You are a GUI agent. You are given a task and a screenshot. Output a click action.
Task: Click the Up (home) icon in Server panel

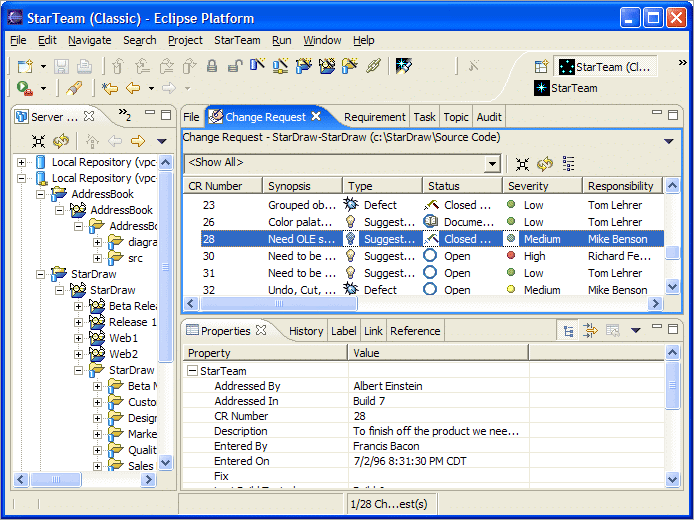pyautogui.click(x=92, y=142)
